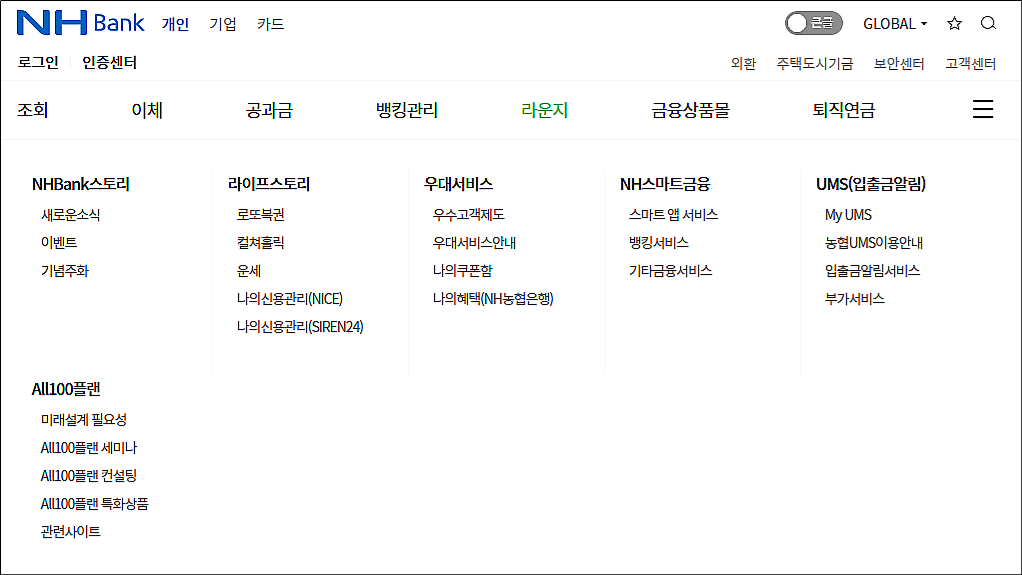Open the 뱅킹관리 main menu
The height and width of the screenshot is (575, 1022).
407,110
